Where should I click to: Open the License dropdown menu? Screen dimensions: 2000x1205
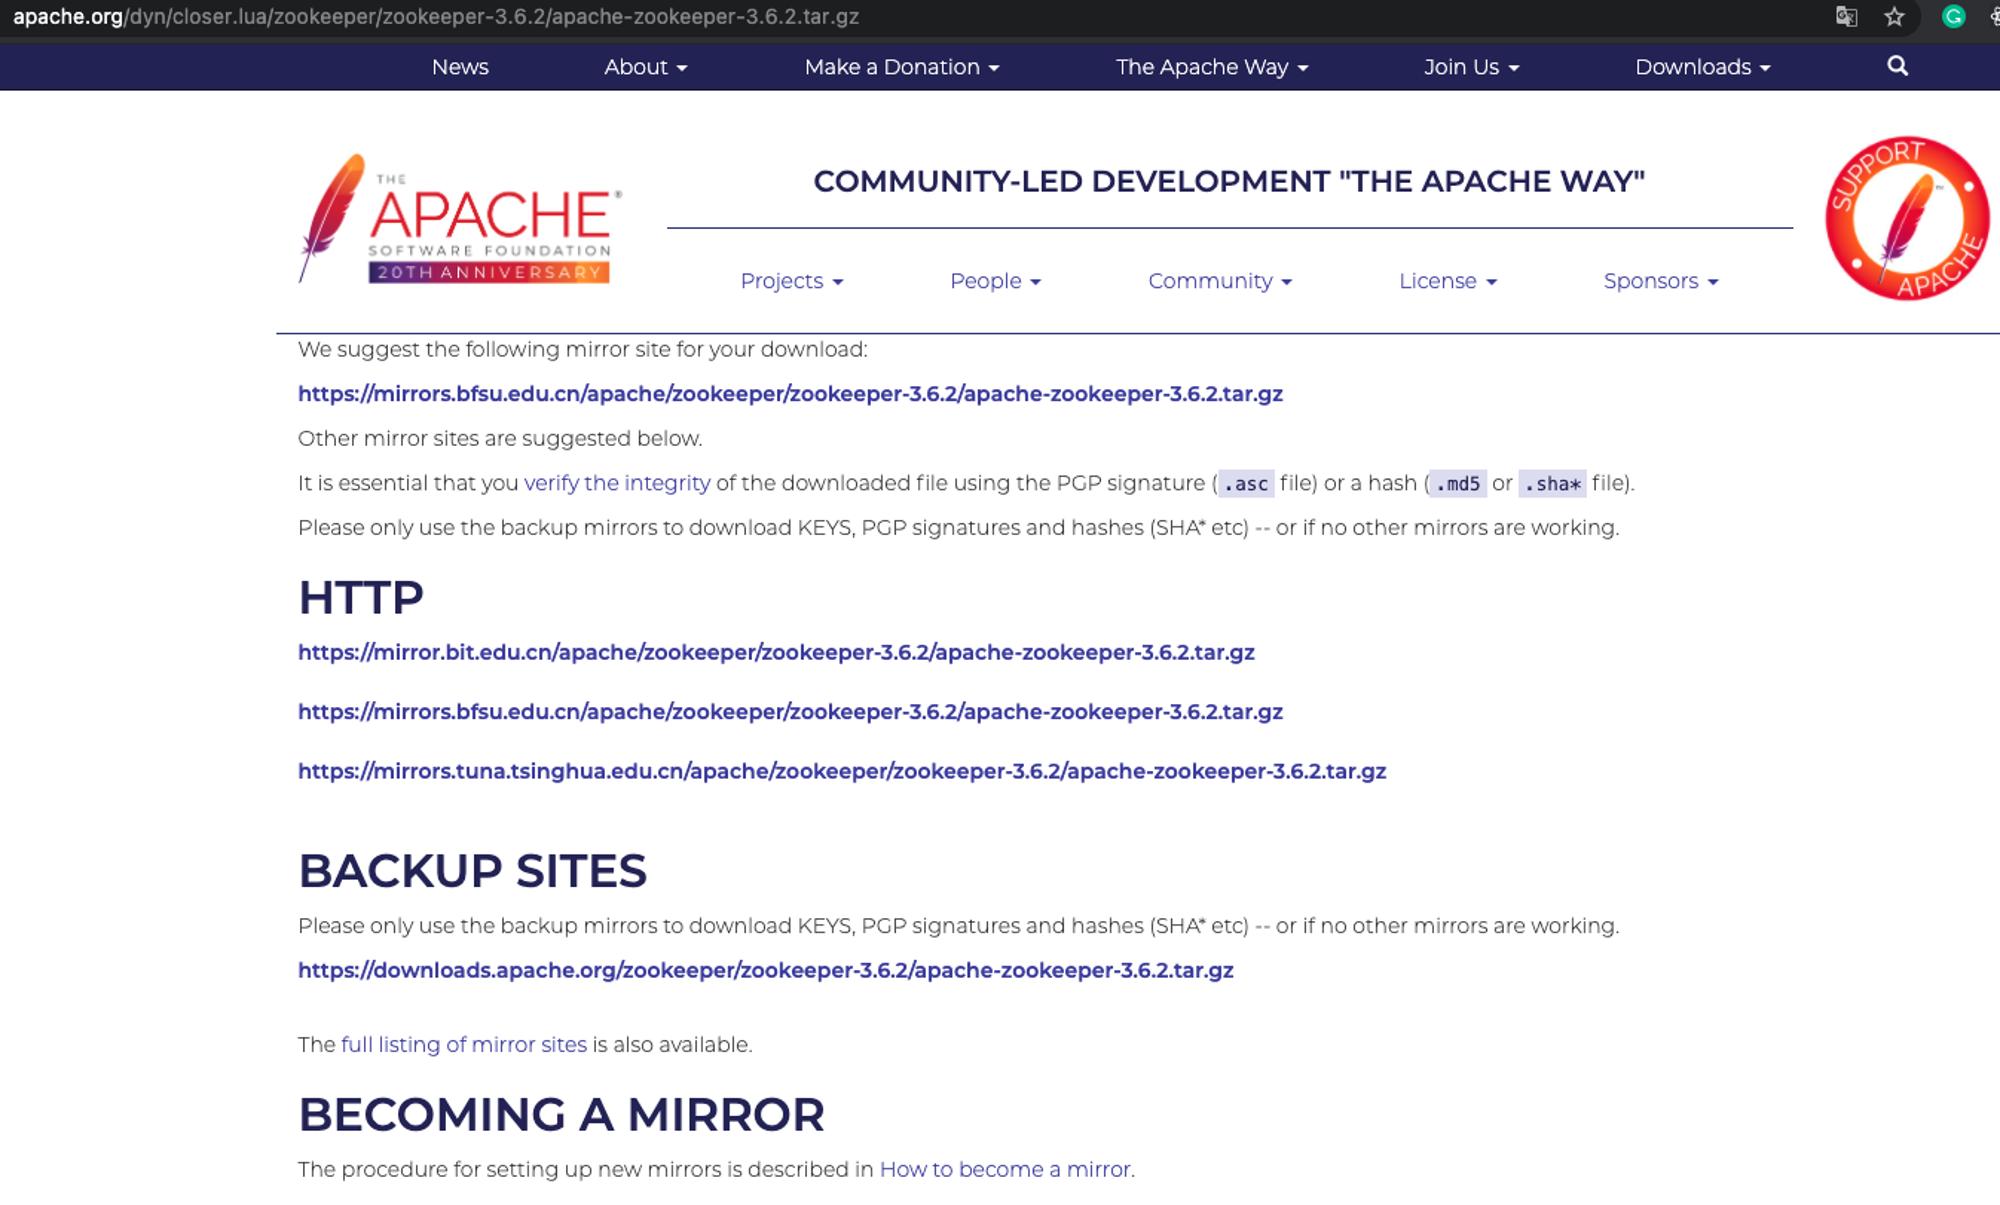[x=1447, y=281]
